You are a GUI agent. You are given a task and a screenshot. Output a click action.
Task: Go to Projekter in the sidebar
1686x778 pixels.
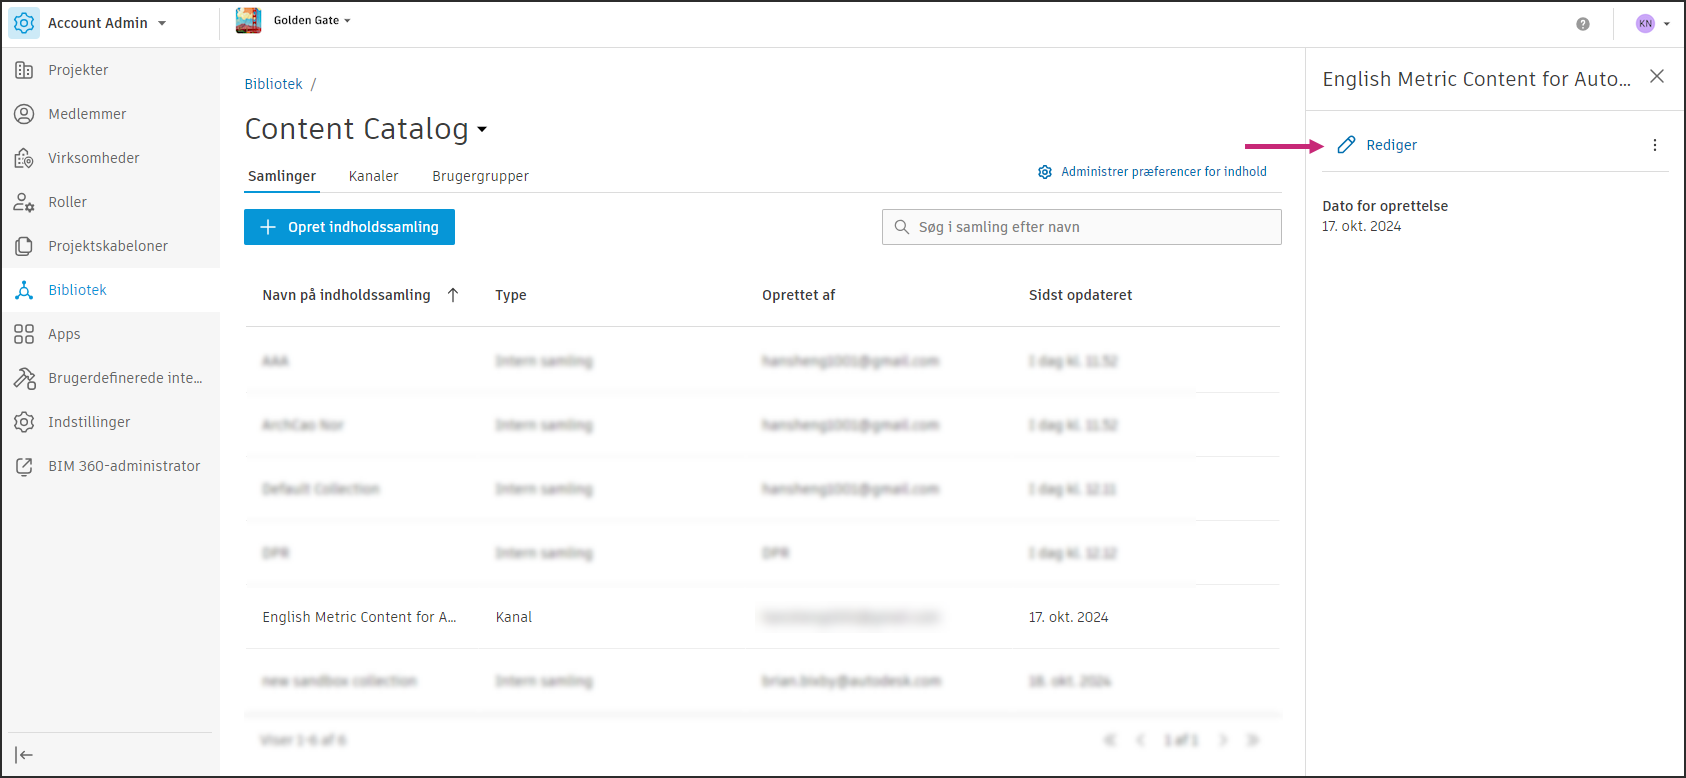point(78,70)
